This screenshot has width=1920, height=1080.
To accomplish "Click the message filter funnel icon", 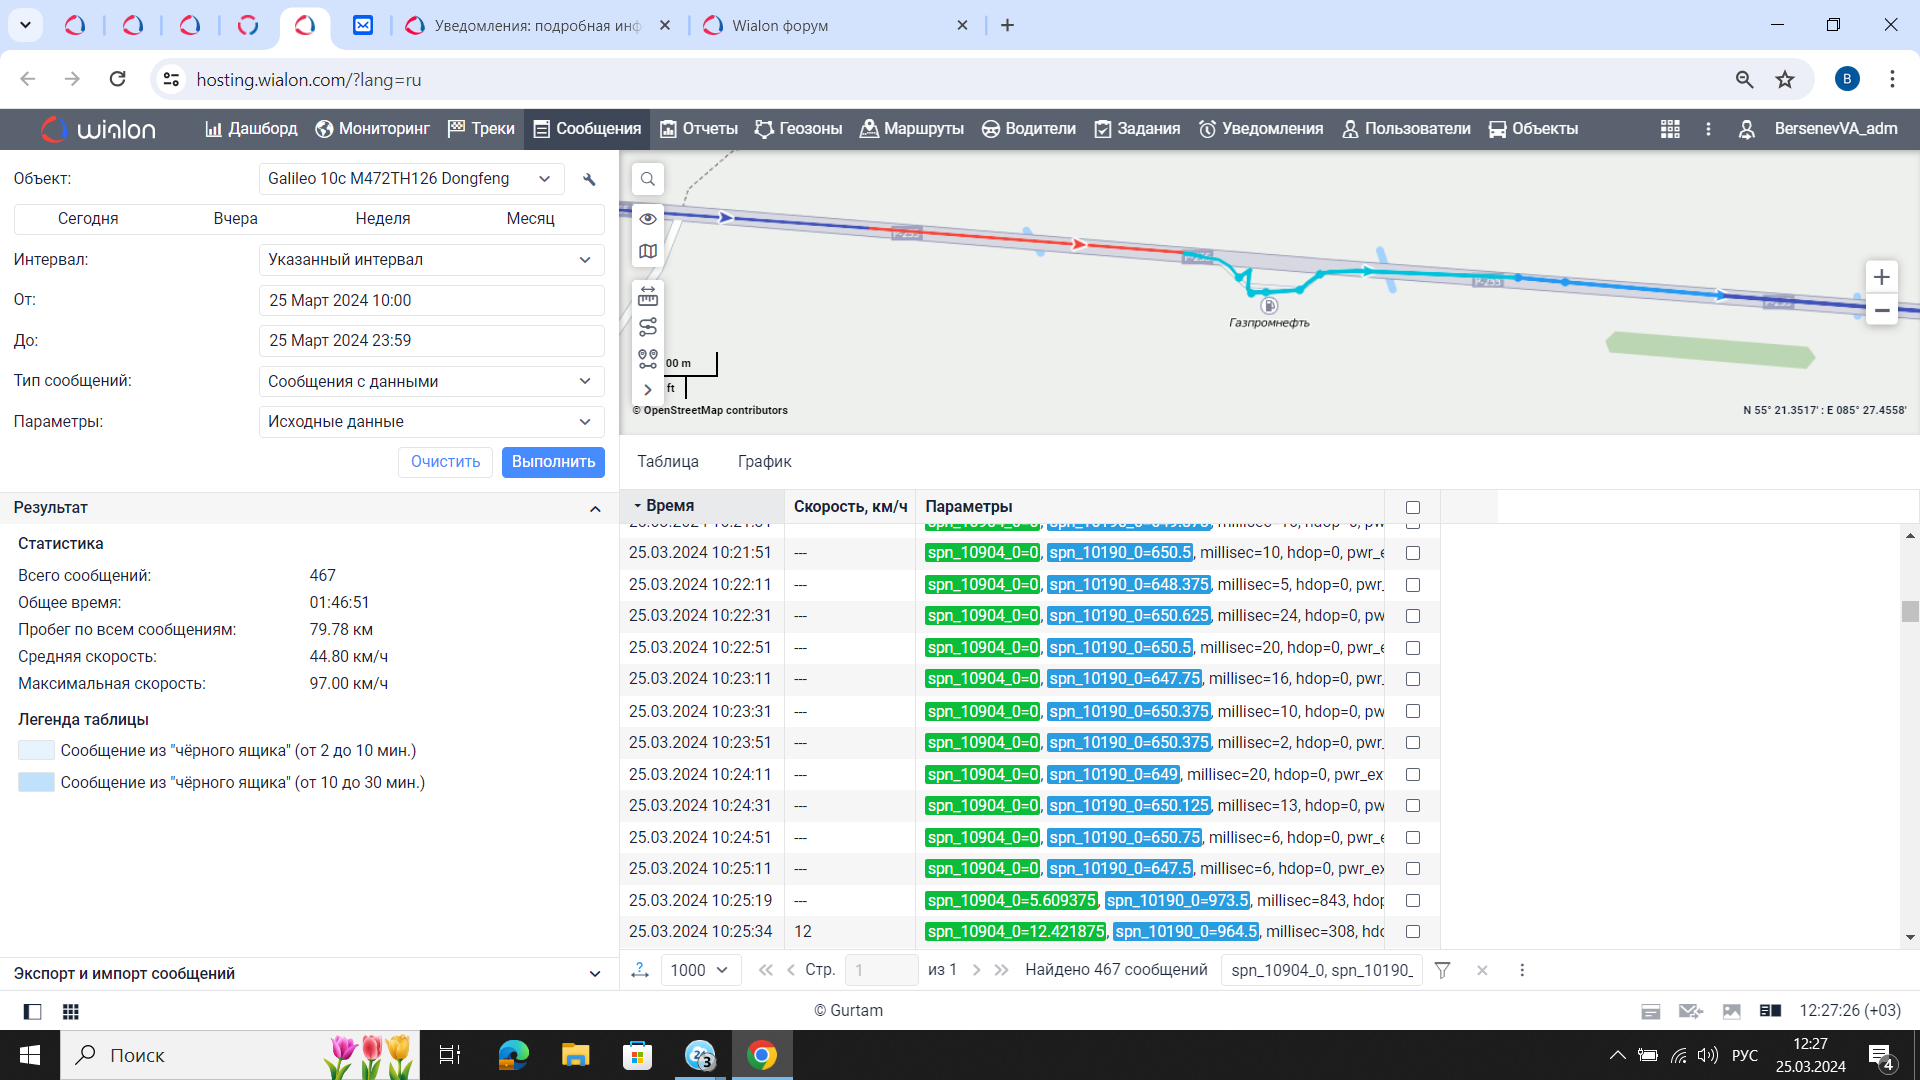I will (x=1442, y=970).
